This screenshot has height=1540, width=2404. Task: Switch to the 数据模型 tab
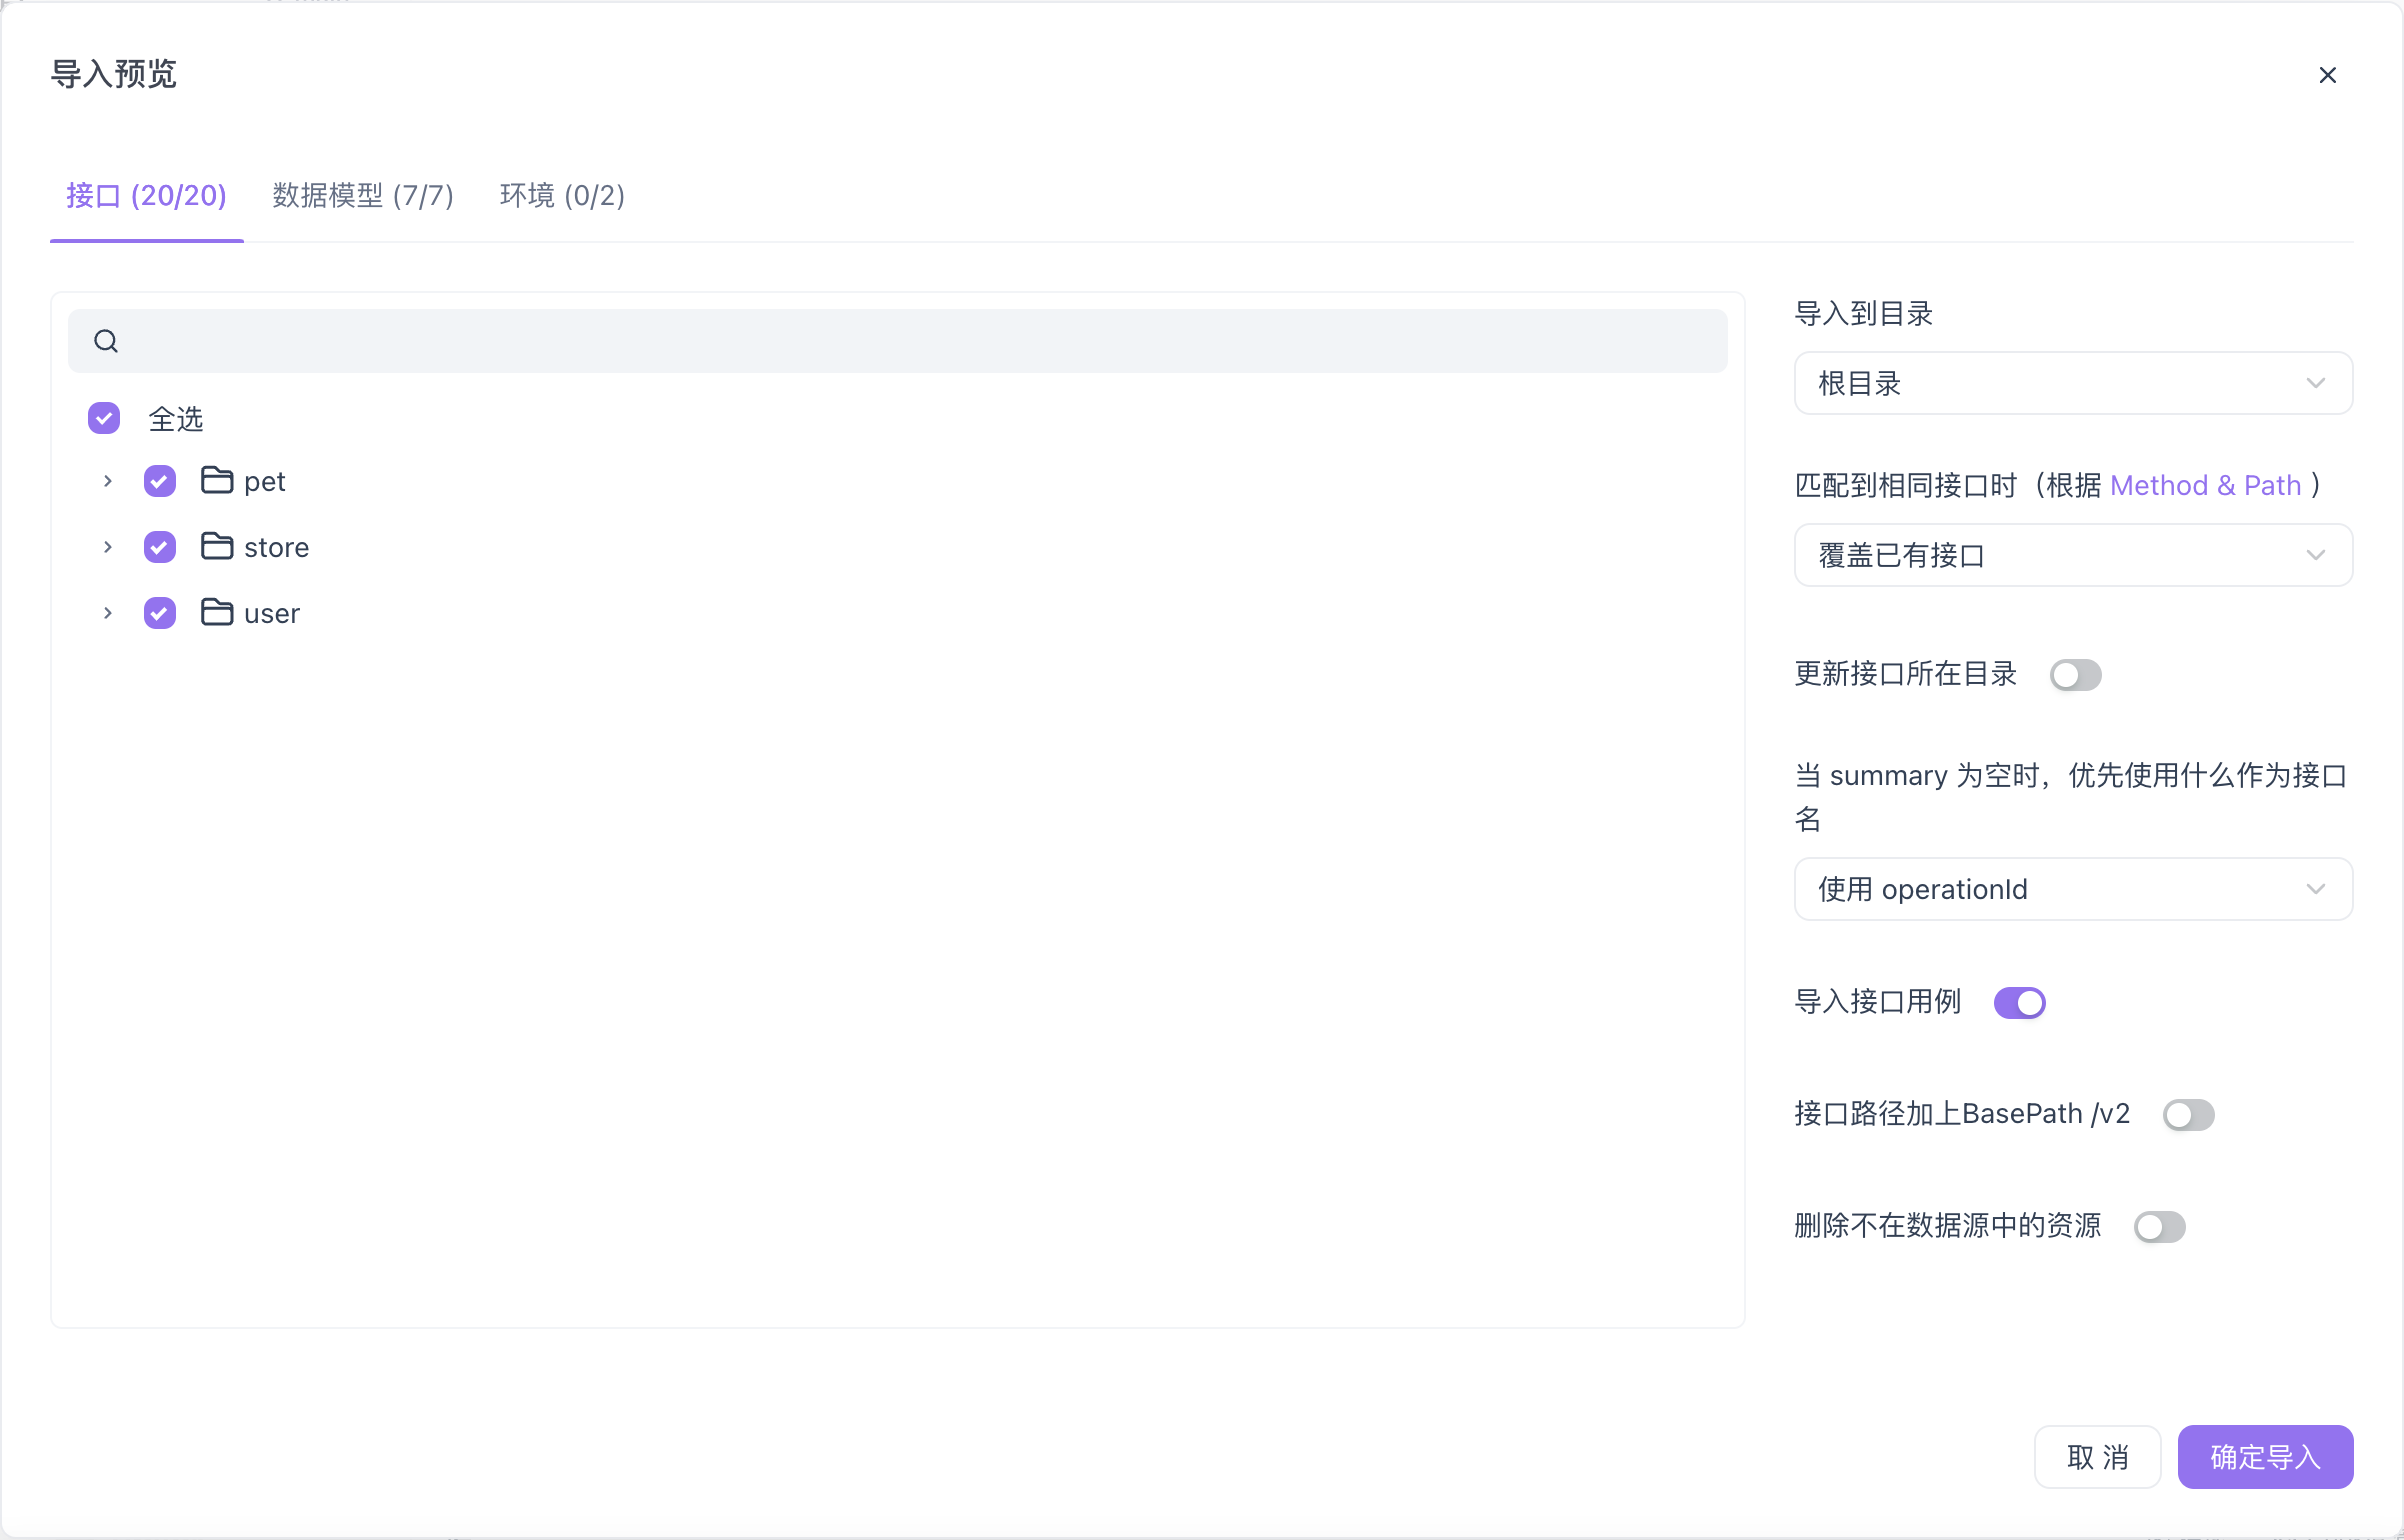click(361, 196)
